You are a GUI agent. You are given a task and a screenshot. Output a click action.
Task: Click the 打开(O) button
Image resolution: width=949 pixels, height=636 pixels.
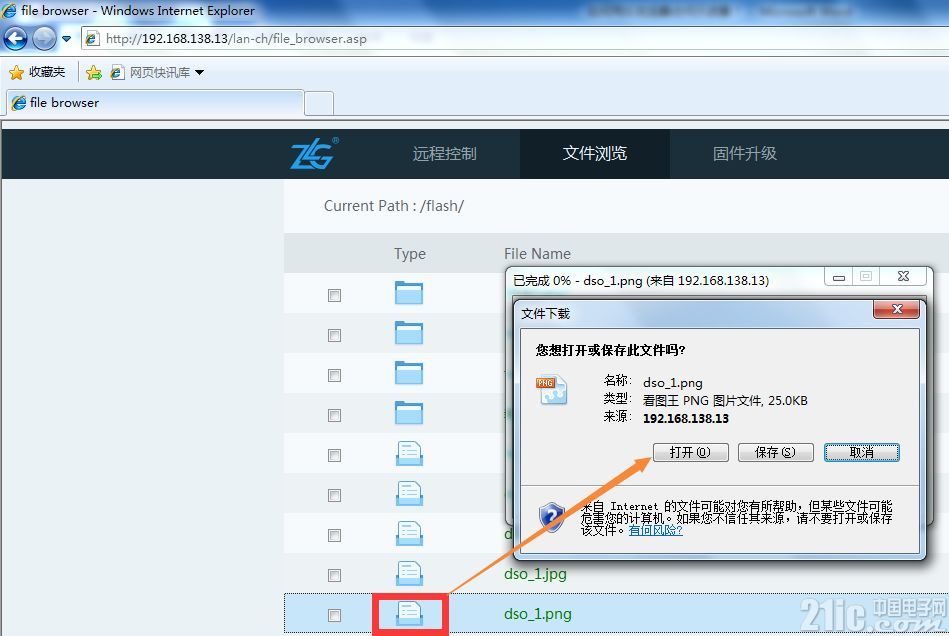(691, 452)
